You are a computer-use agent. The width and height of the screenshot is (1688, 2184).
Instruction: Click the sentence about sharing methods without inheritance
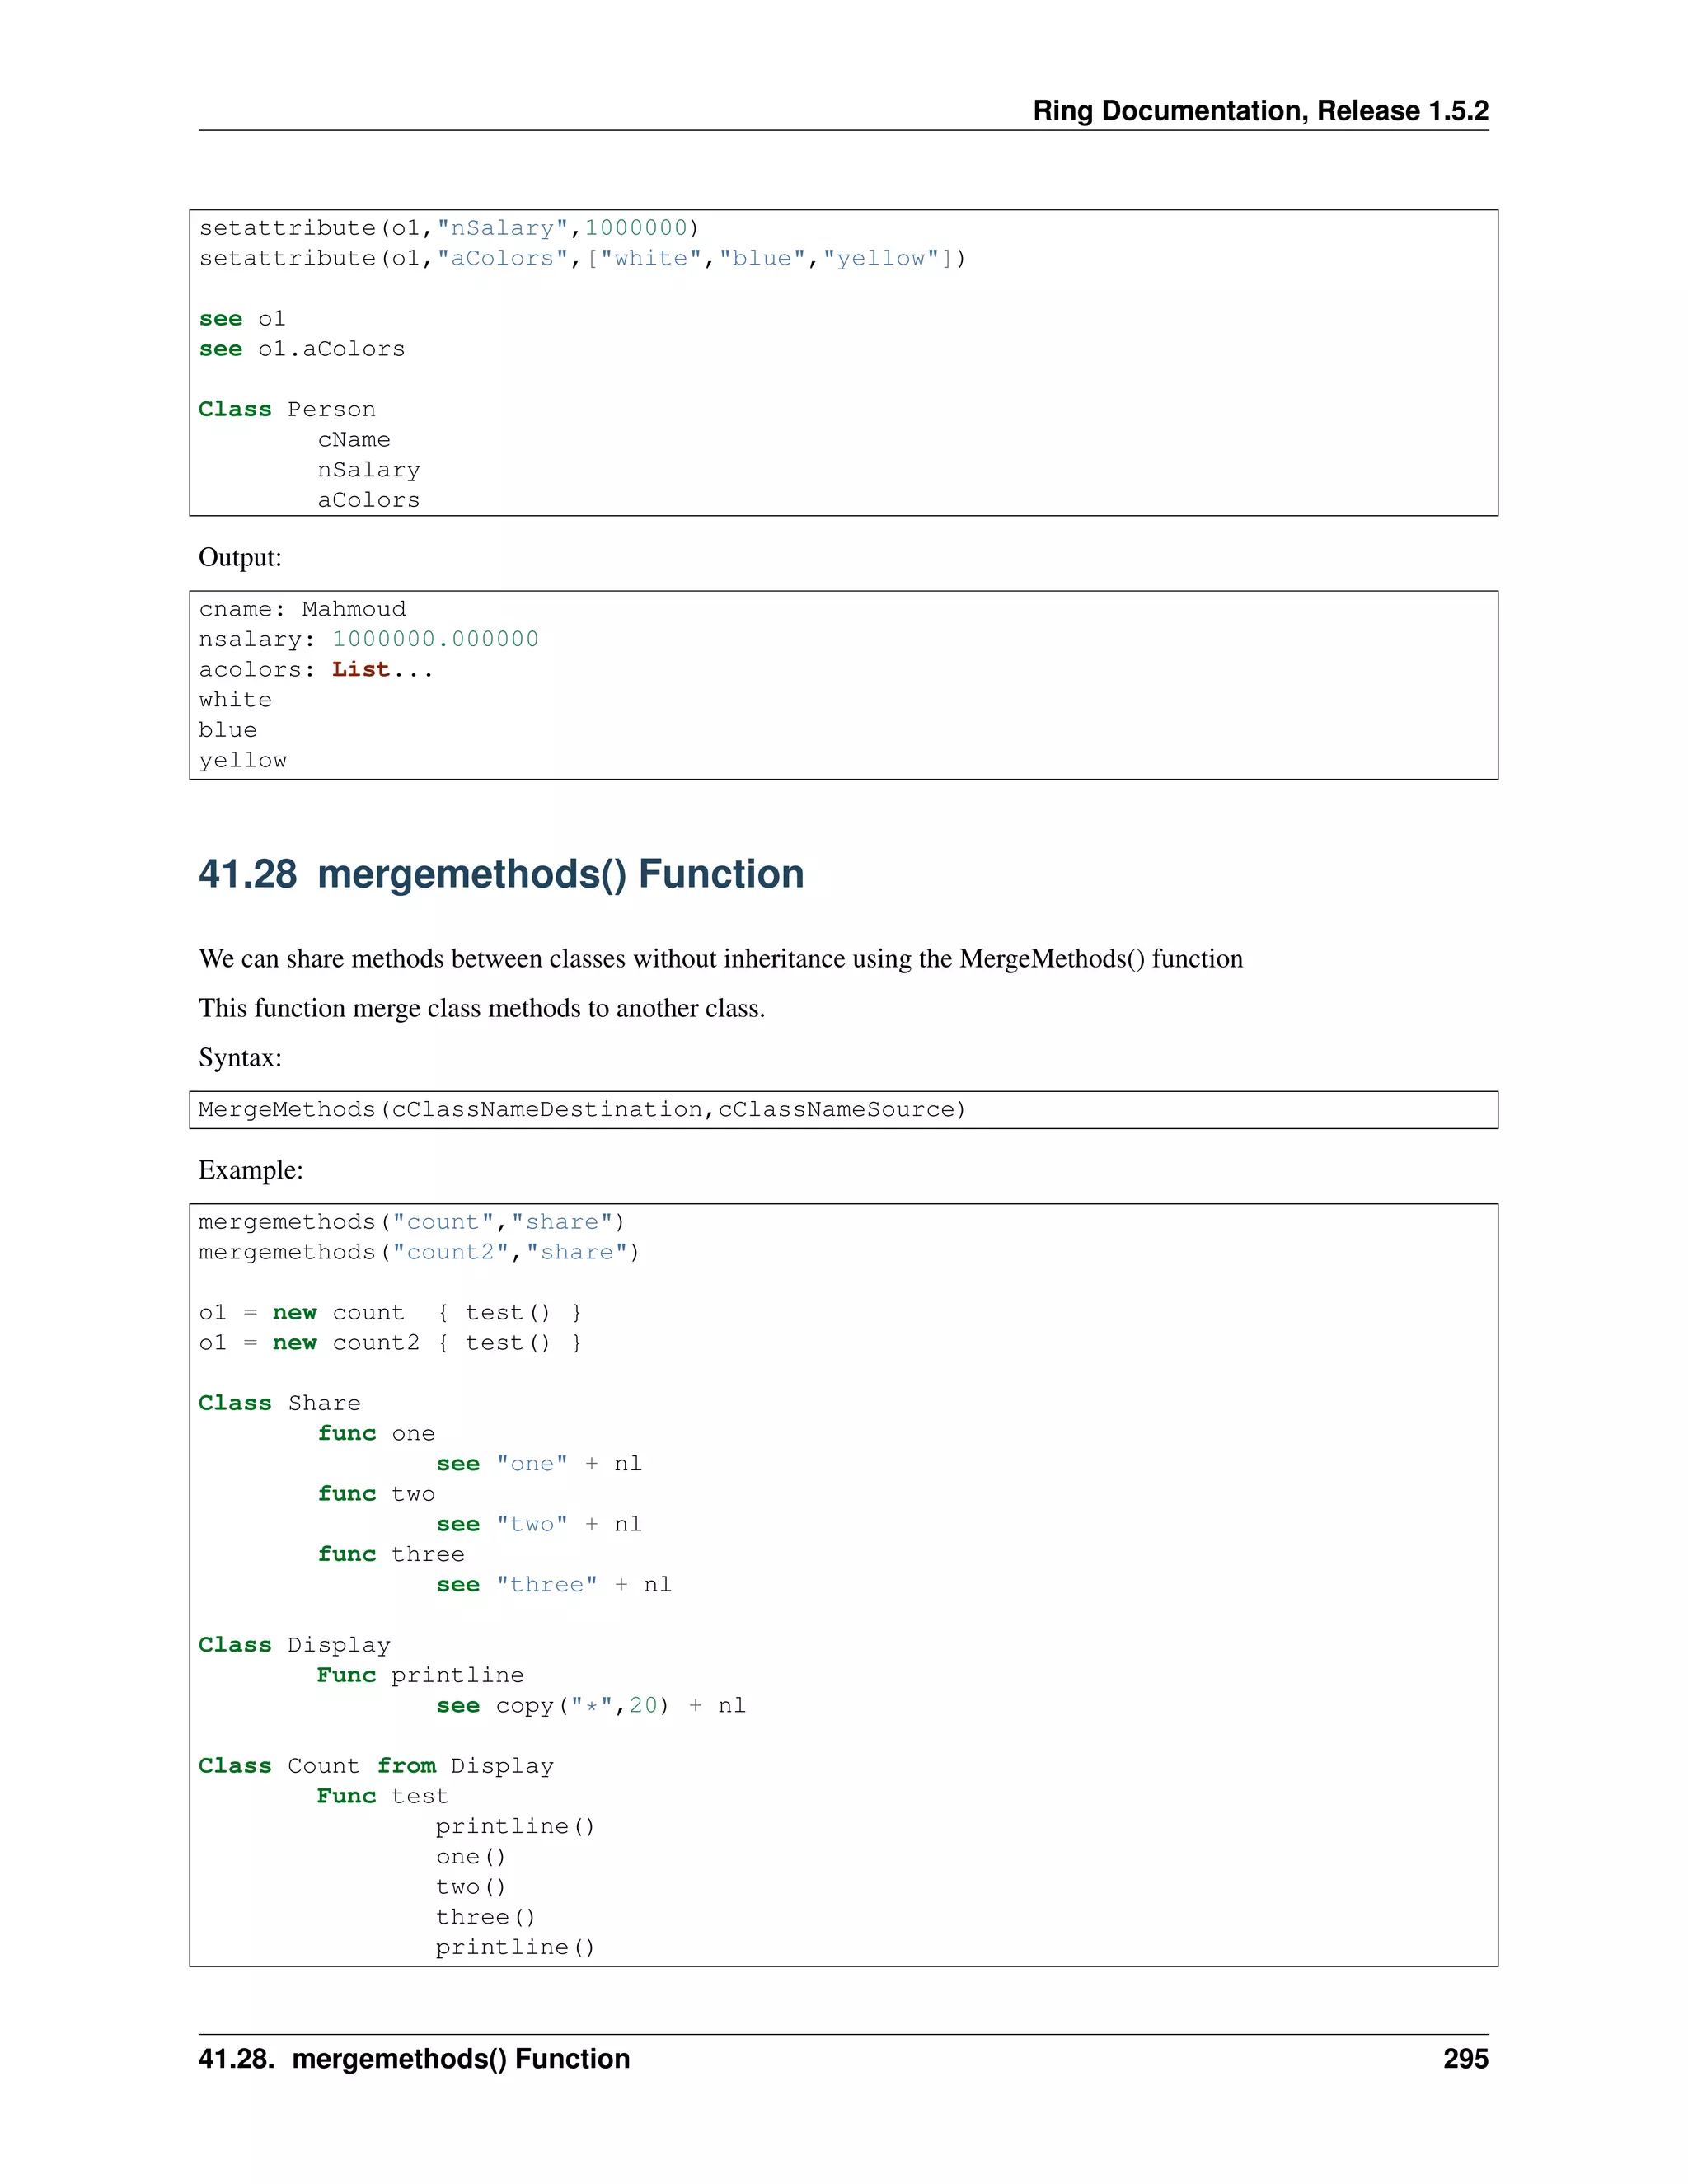720,959
